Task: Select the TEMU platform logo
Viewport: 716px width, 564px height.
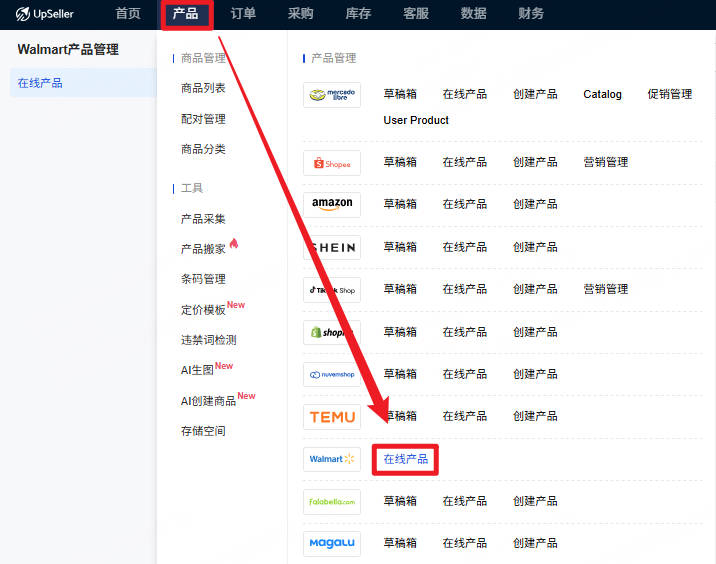Action: click(332, 417)
